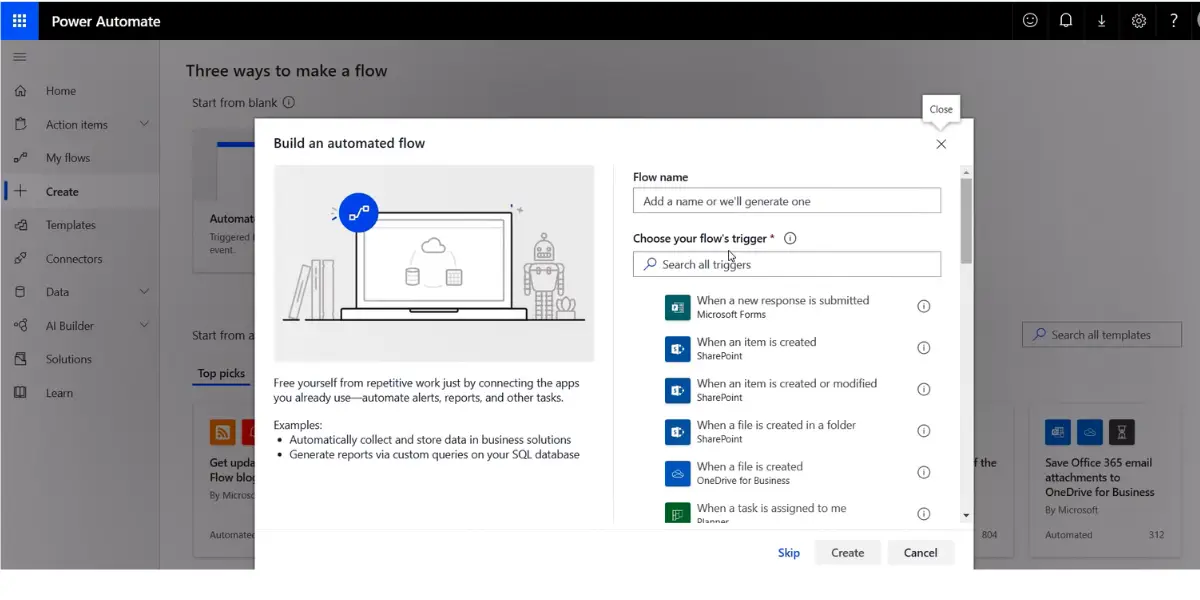1200x600 pixels.
Task: Expand the Action items menu chevron
Action: [x=144, y=124]
